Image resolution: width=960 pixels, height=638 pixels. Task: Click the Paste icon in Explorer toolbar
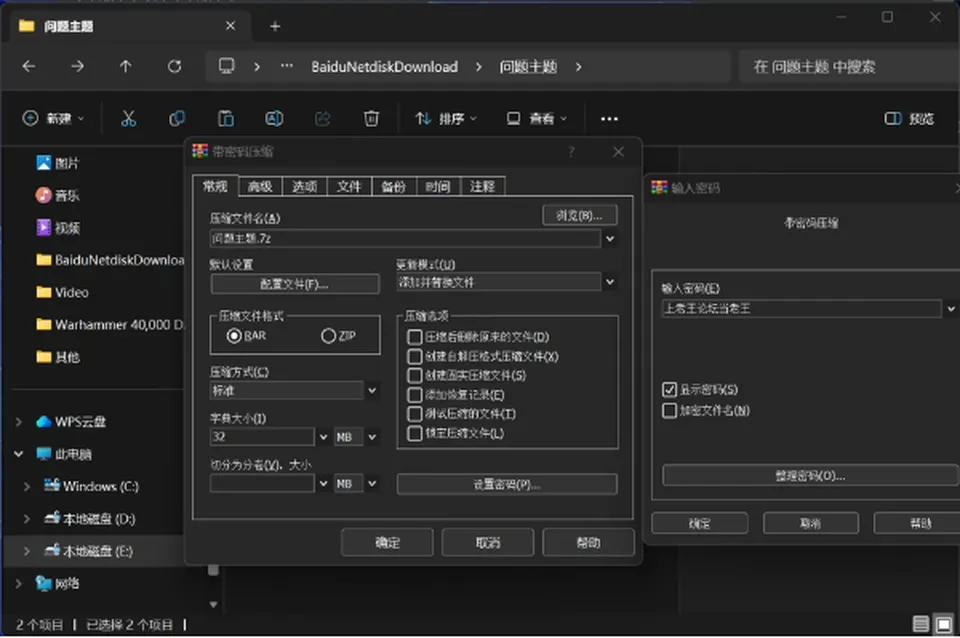point(226,118)
